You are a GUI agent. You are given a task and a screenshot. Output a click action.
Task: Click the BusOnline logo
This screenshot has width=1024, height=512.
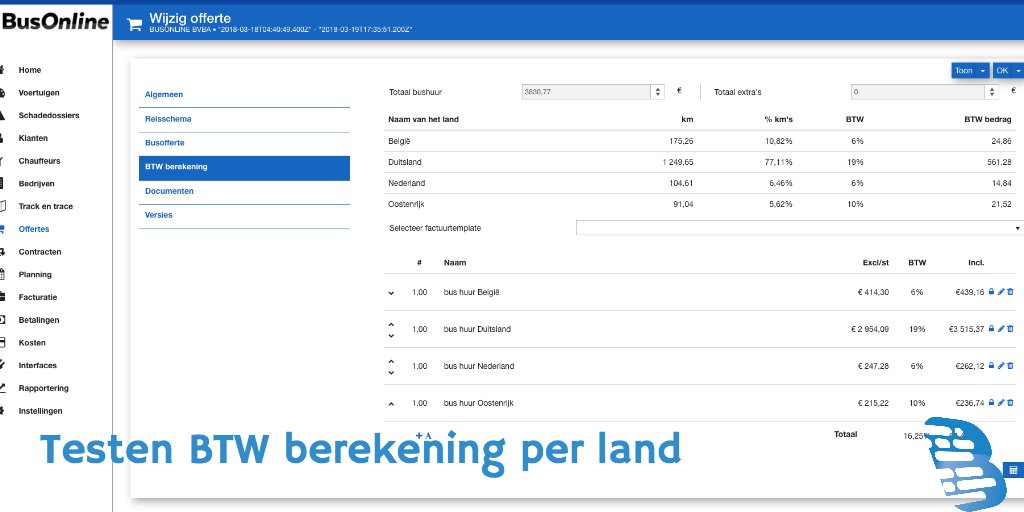(55, 22)
